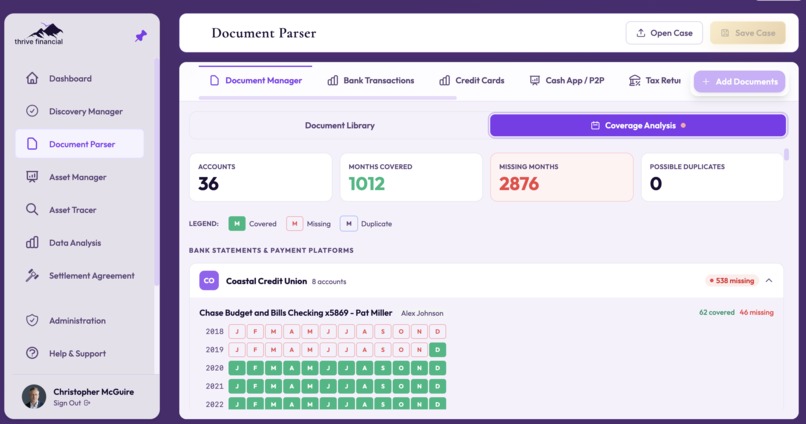Viewport: 806px width, 424px height.
Task: Click the tab strip horizontal scrollbar
Action: [327, 98]
